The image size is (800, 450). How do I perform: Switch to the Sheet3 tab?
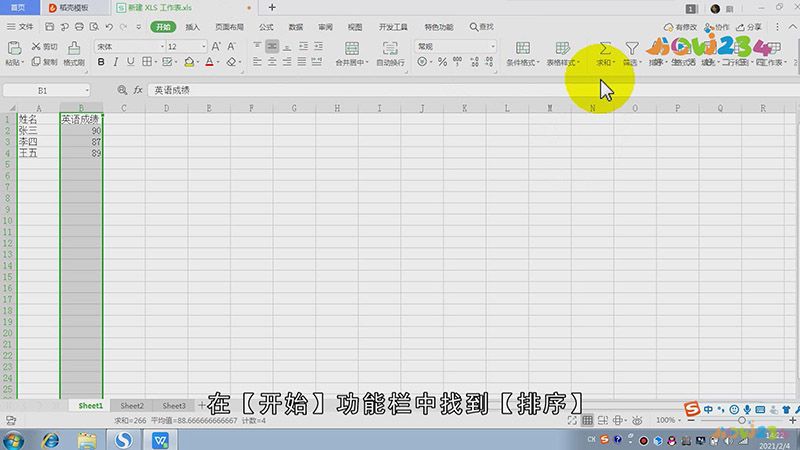pyautogui.click(x=174, y=406)
